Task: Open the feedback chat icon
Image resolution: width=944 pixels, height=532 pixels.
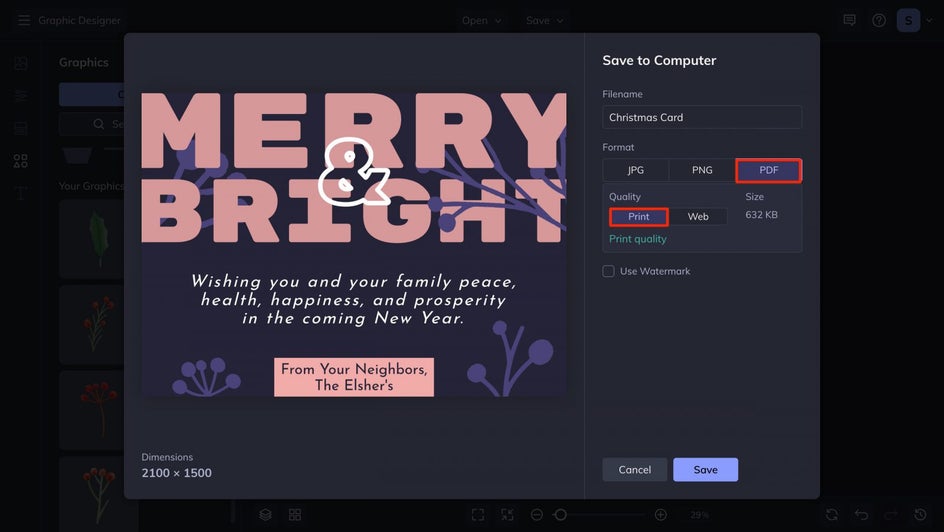Action: tap(849, 20)
